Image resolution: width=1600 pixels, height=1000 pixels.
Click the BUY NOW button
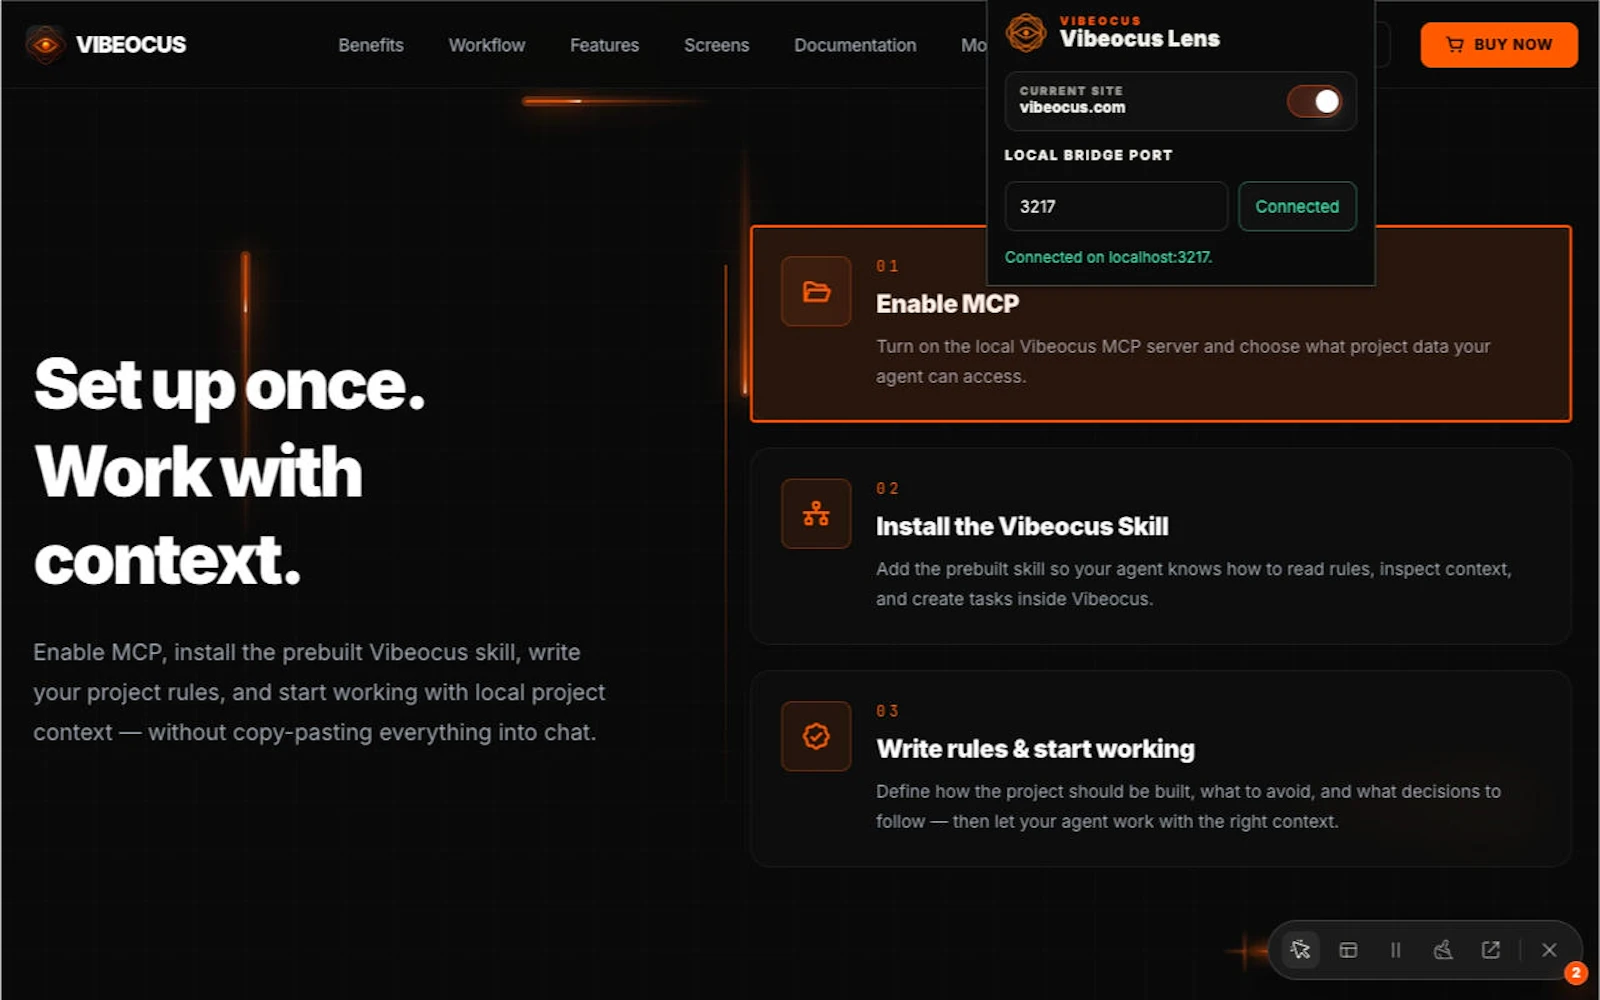[1499, 45]
